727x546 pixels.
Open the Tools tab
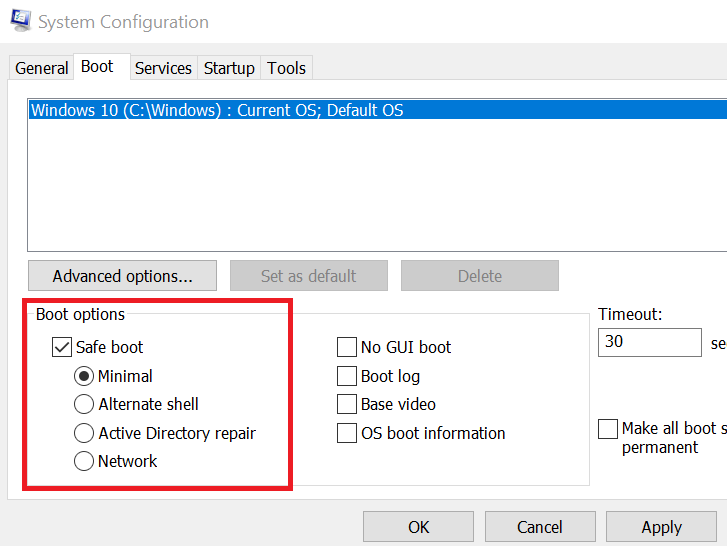(x=287, y=68)
